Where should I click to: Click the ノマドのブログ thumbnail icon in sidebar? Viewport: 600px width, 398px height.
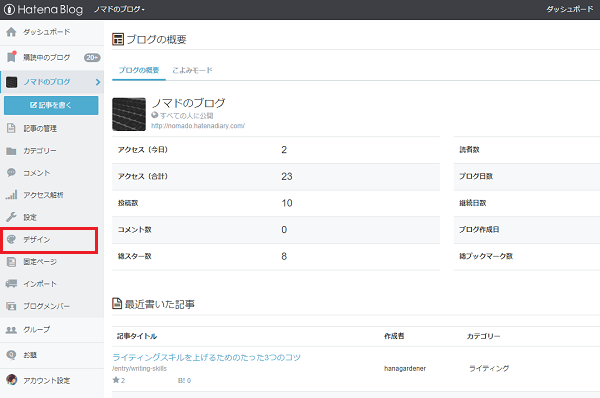pyautogui.click(x=11, y=82)
